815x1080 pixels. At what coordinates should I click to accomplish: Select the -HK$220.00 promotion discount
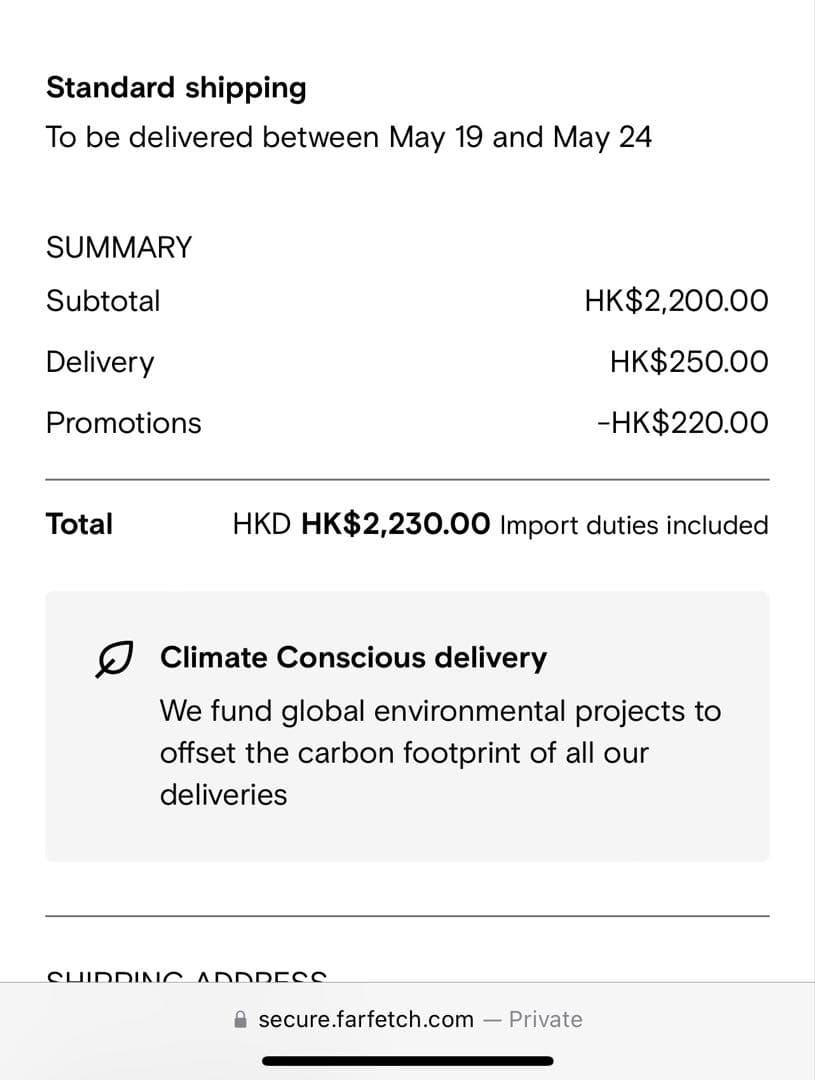(x=683, y=423)
